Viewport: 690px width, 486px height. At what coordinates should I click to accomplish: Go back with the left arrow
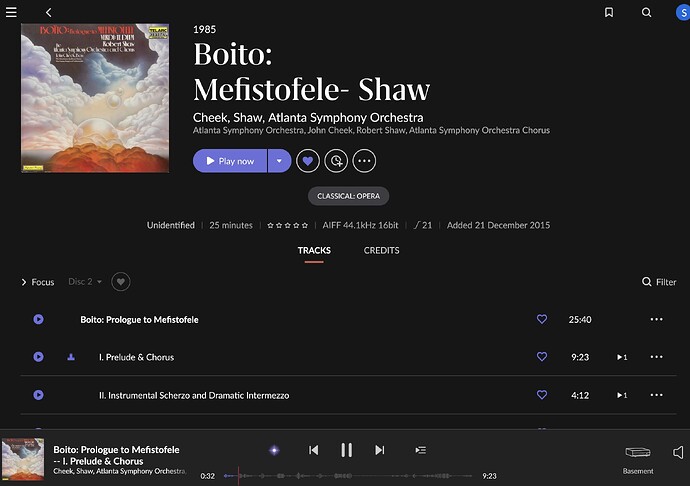pos(49,12)
